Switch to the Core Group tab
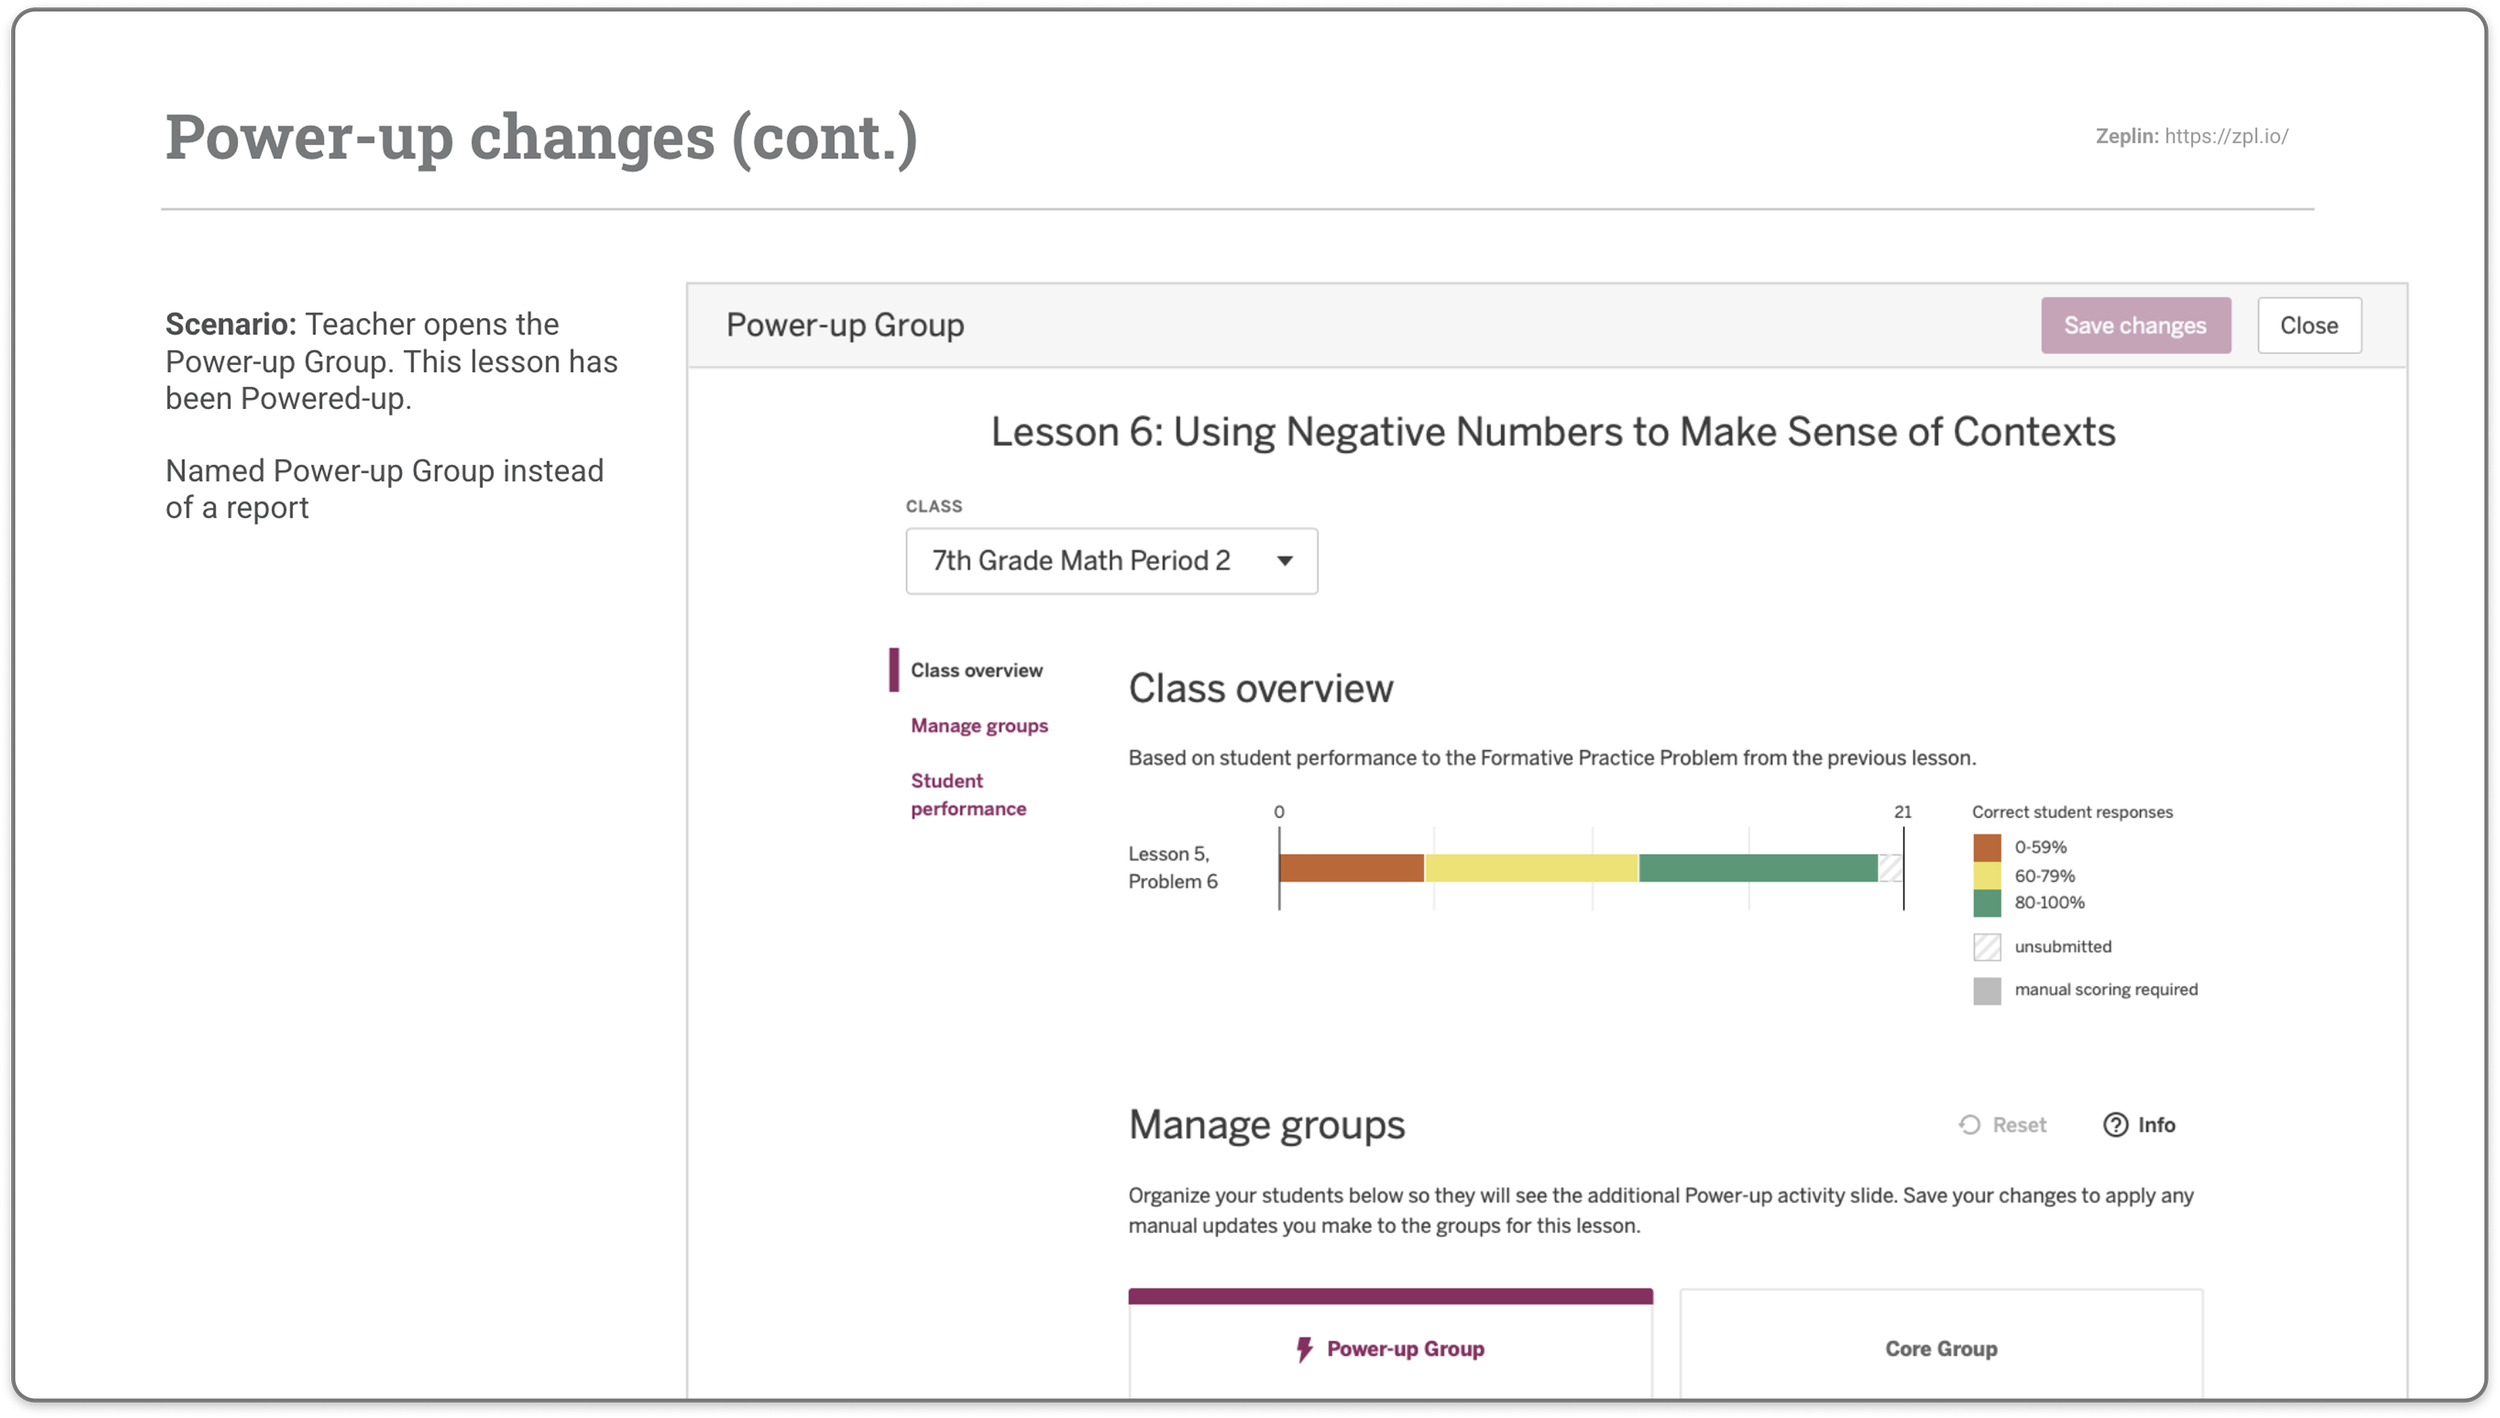Viewport: 2500px width, 1418px height. [1941, 1346]
